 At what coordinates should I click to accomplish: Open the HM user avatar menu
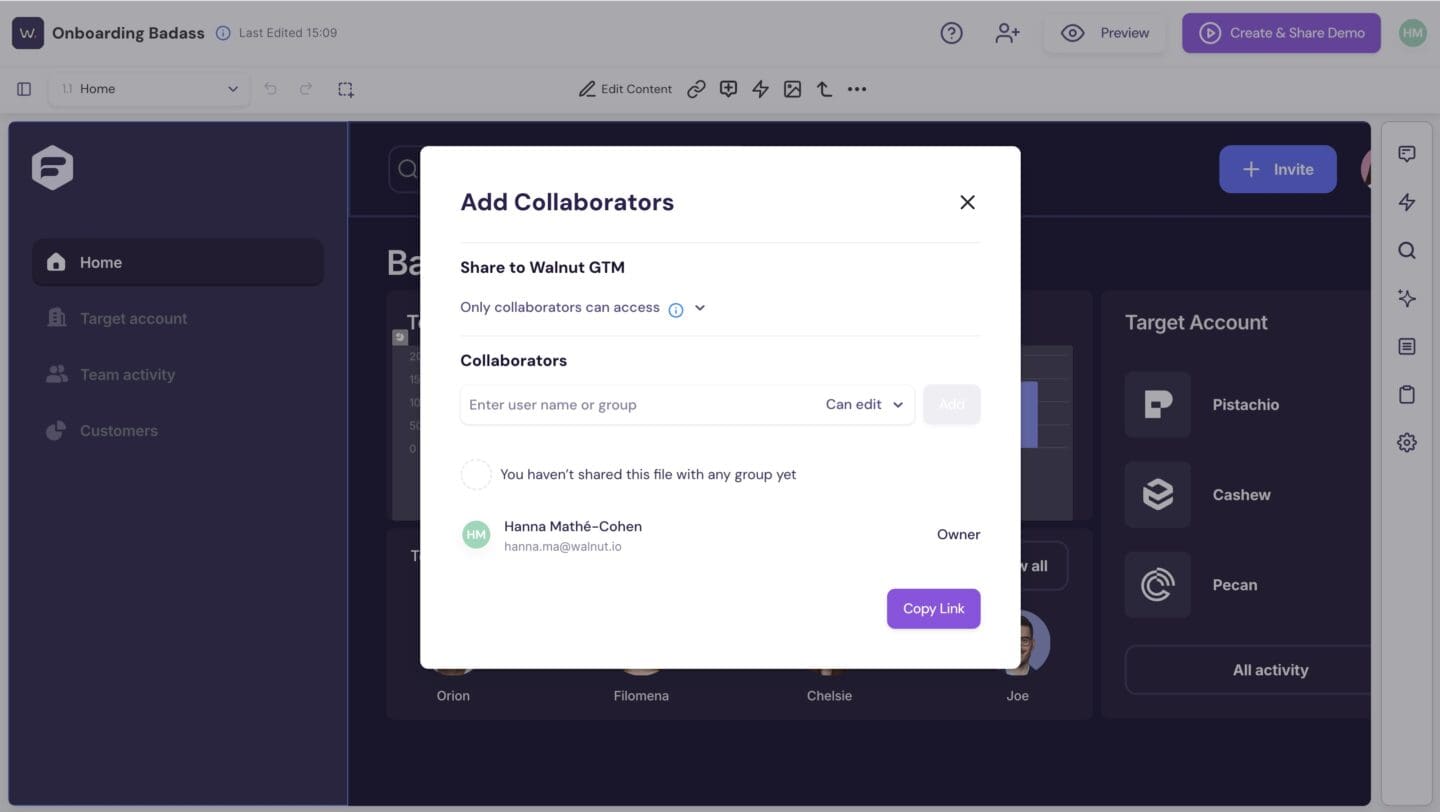pos(1412,33)
